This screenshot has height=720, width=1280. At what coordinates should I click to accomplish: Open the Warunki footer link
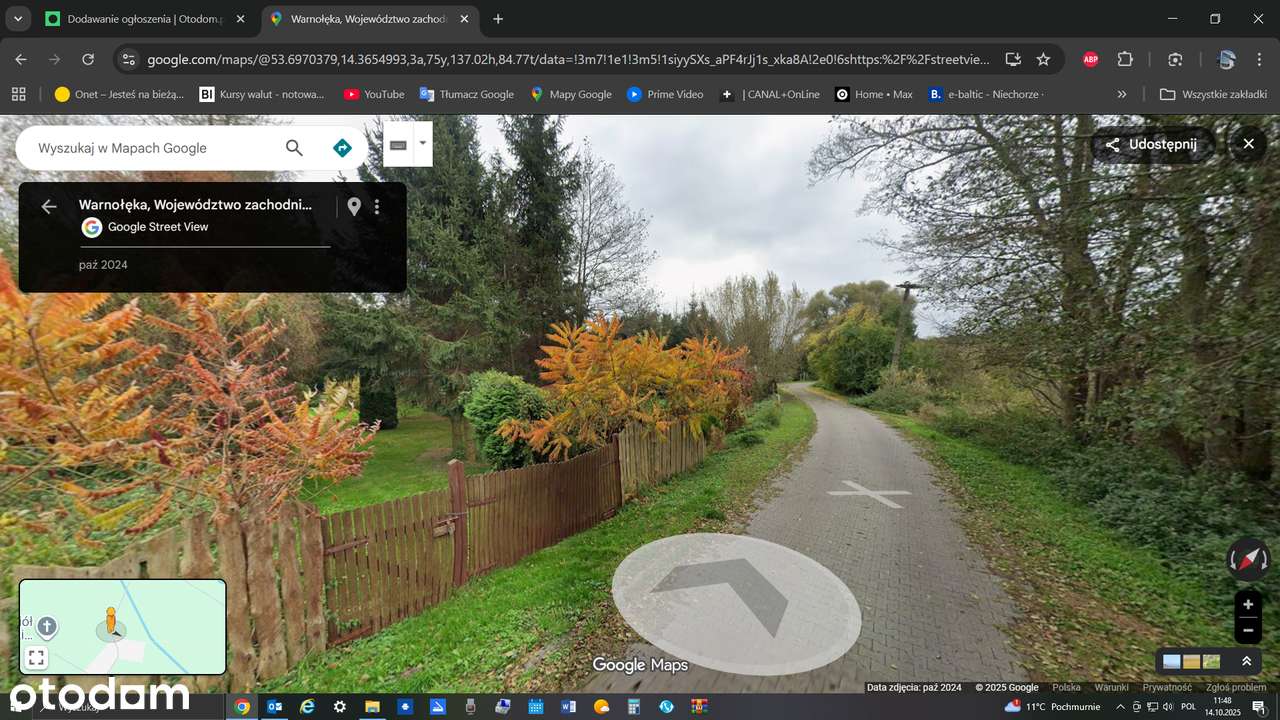pyautogui.click(x=1111, y=687)
